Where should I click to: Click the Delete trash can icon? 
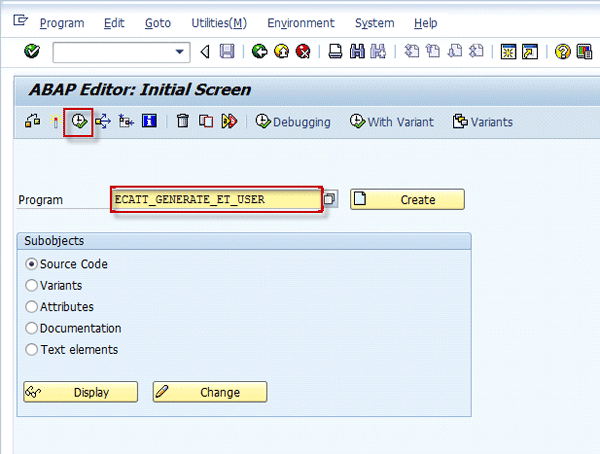coord(183,121)
